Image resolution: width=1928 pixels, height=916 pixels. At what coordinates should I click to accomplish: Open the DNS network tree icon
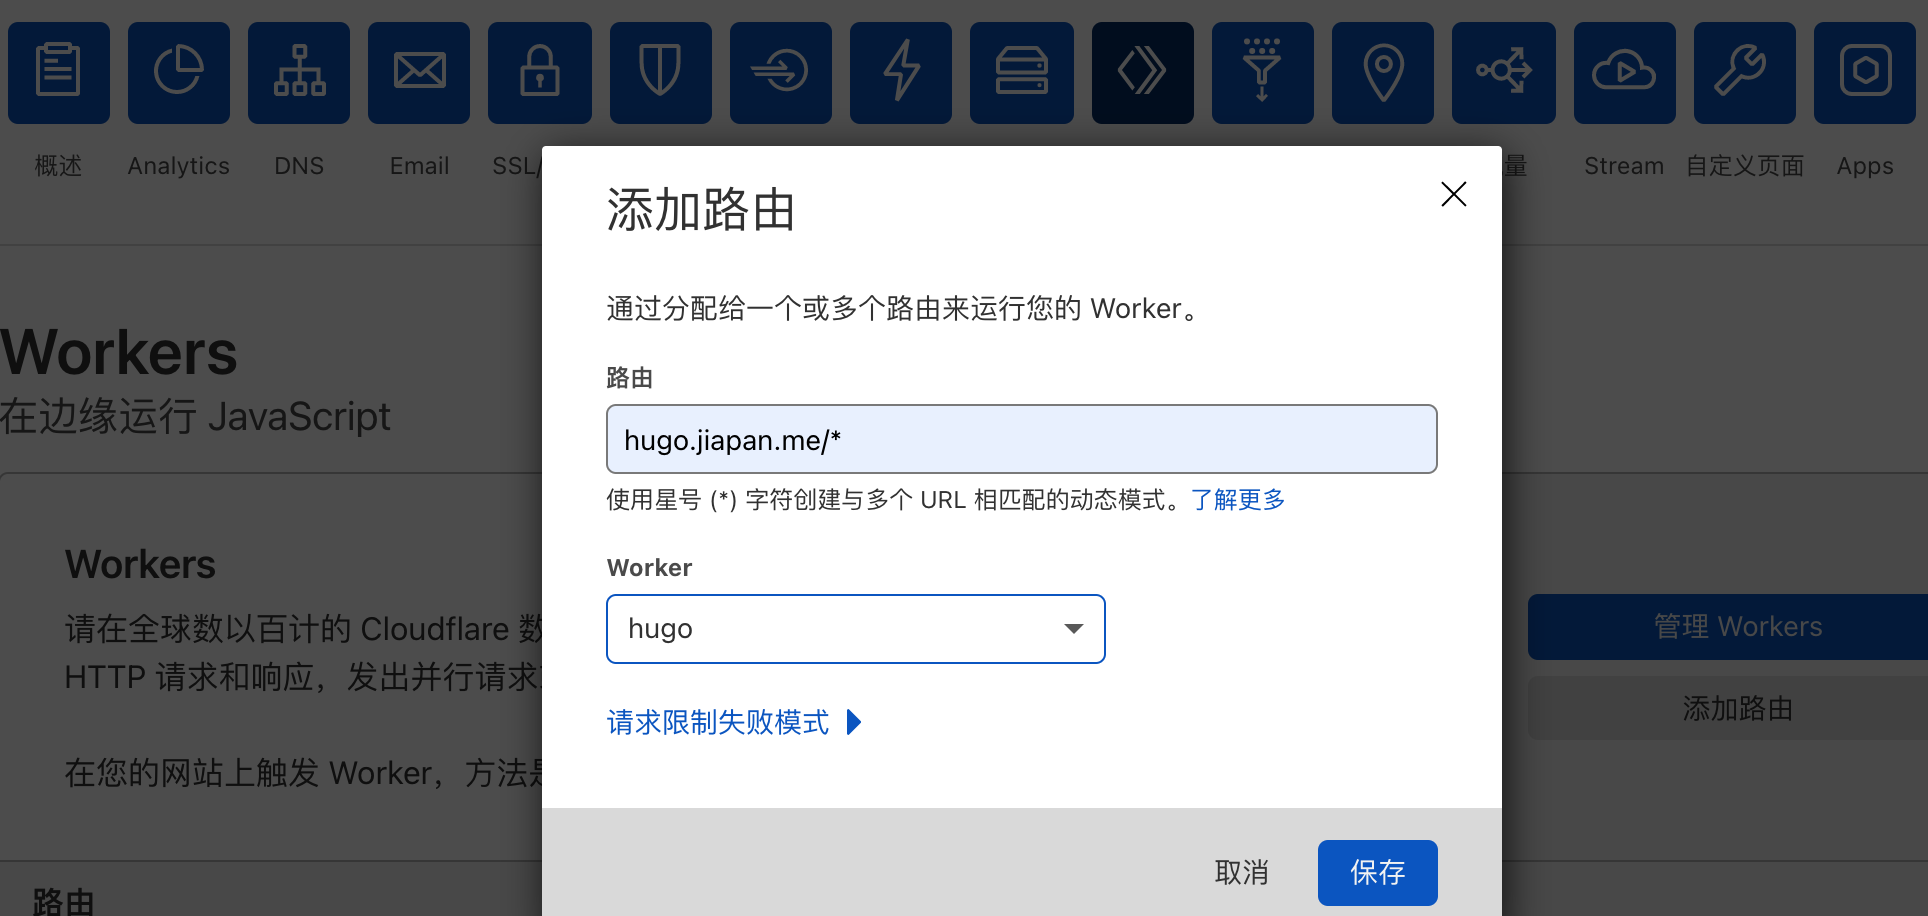(x=299, y=73)
